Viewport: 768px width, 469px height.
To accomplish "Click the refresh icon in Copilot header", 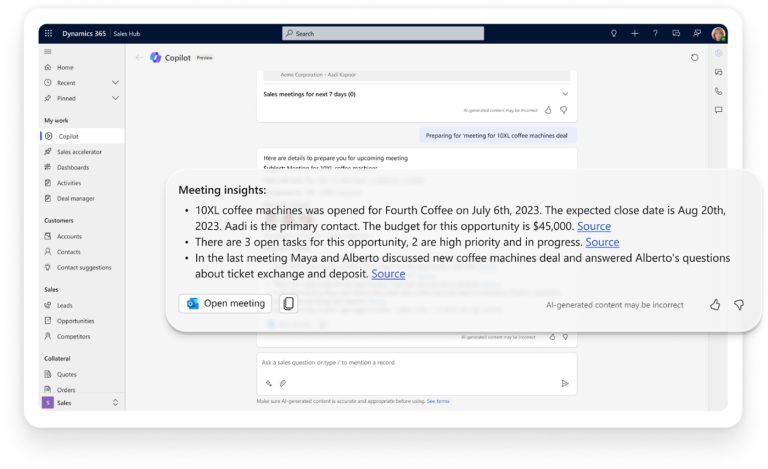I will point(695,58).
